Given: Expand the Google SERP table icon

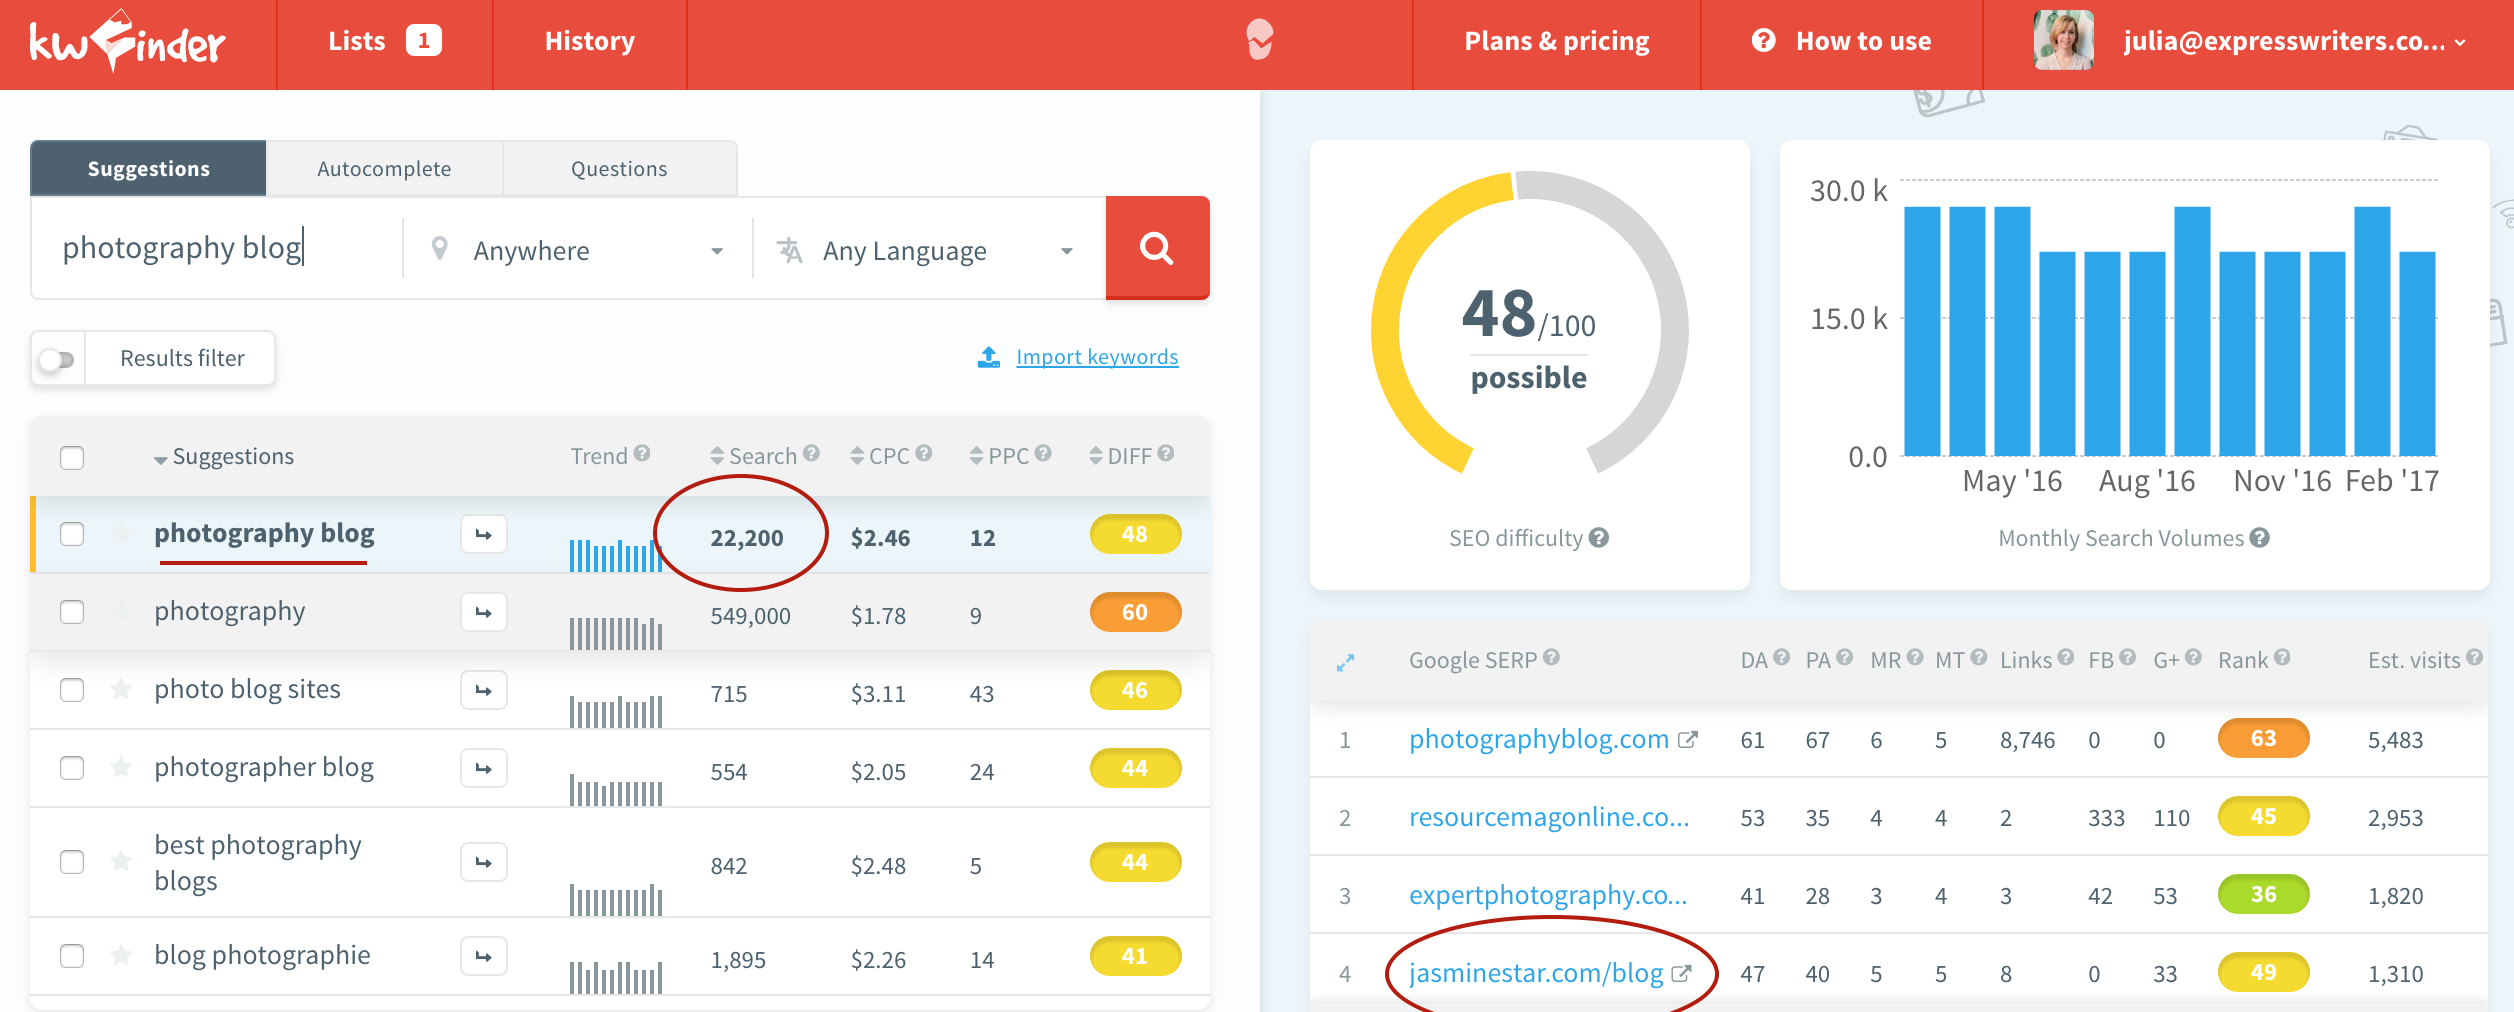Looking at the screenshot, I should tap(1346, 662).
